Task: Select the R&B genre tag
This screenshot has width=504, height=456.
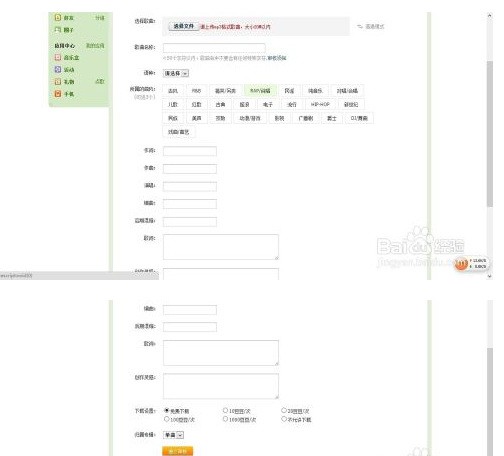Action: point(196,91)
